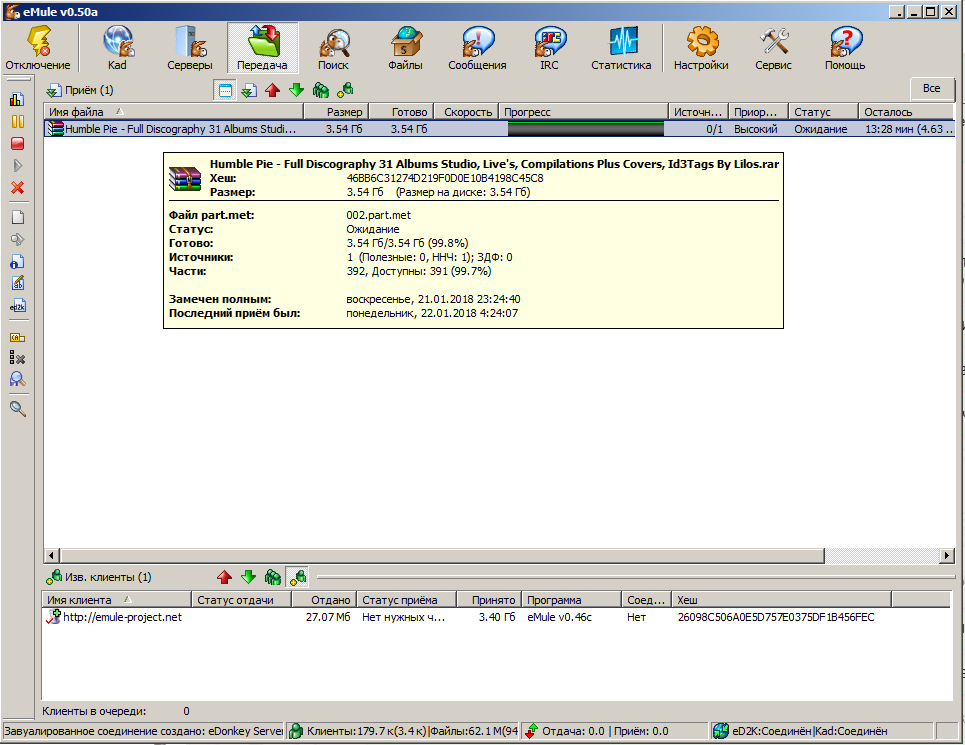Sort clients by Программа header
Viewport: 965px width, 745px height.
click(x=571, y=600)
